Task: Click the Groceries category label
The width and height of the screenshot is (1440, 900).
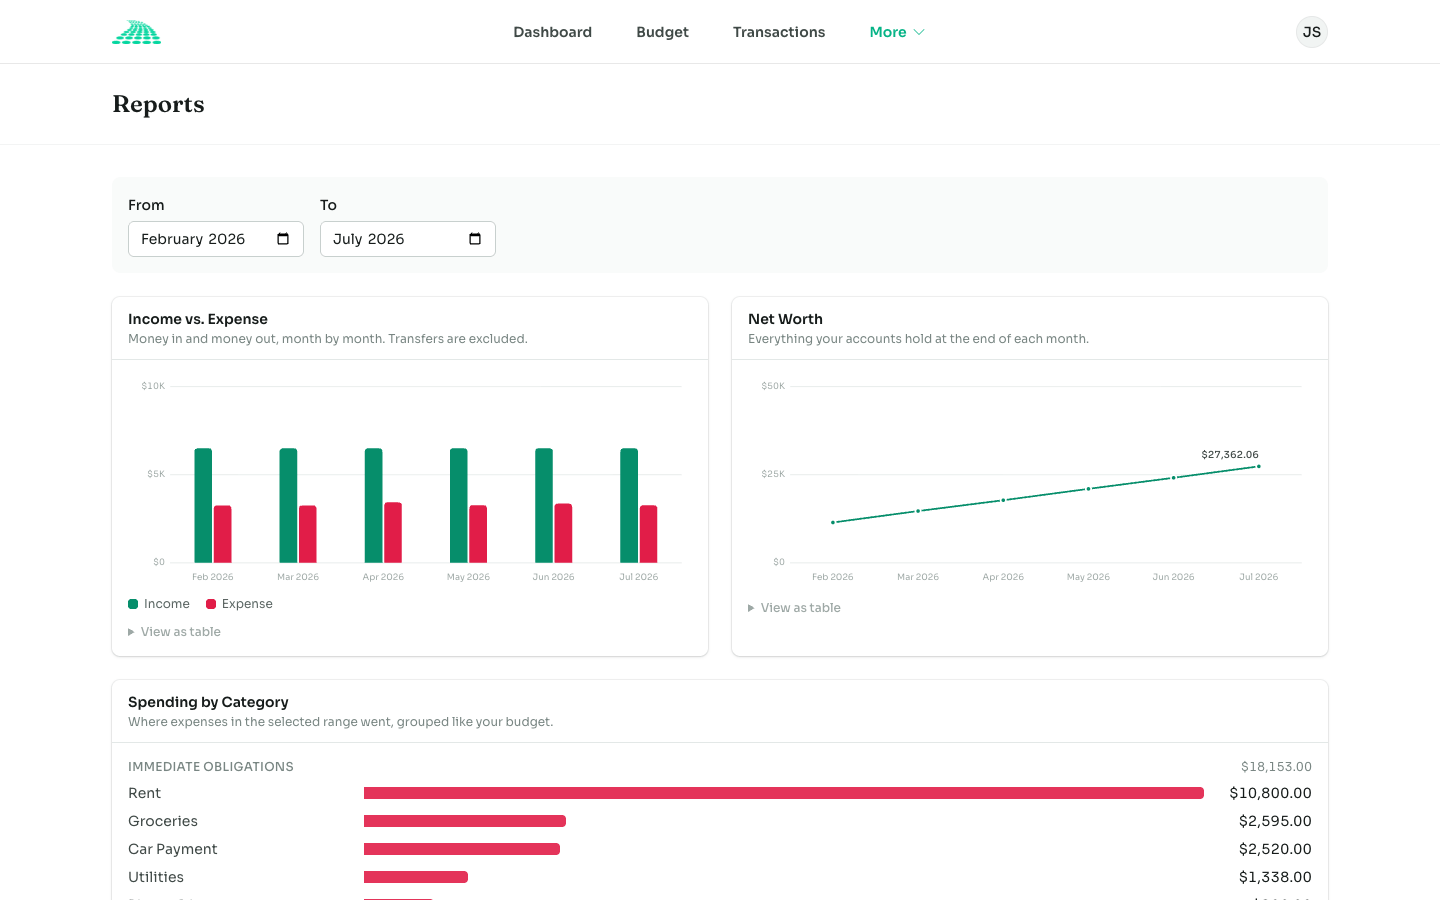Action: (x=163, y=821)
